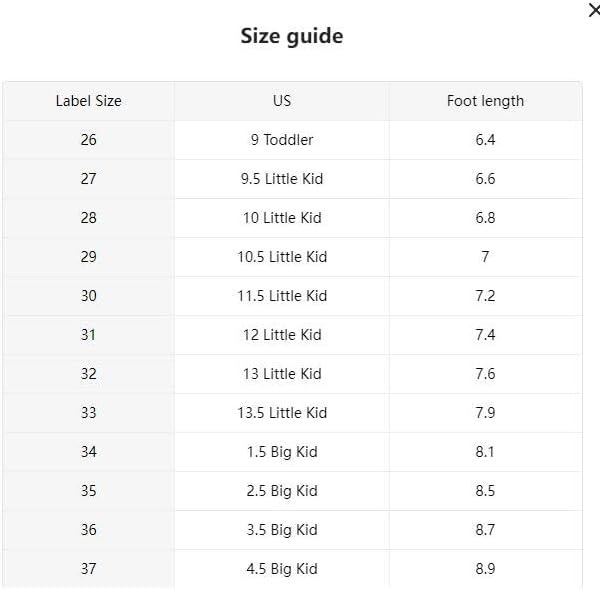Click the Foot length column header
Viewport: 600px width, 590px height.
click(x=486, y=101)
